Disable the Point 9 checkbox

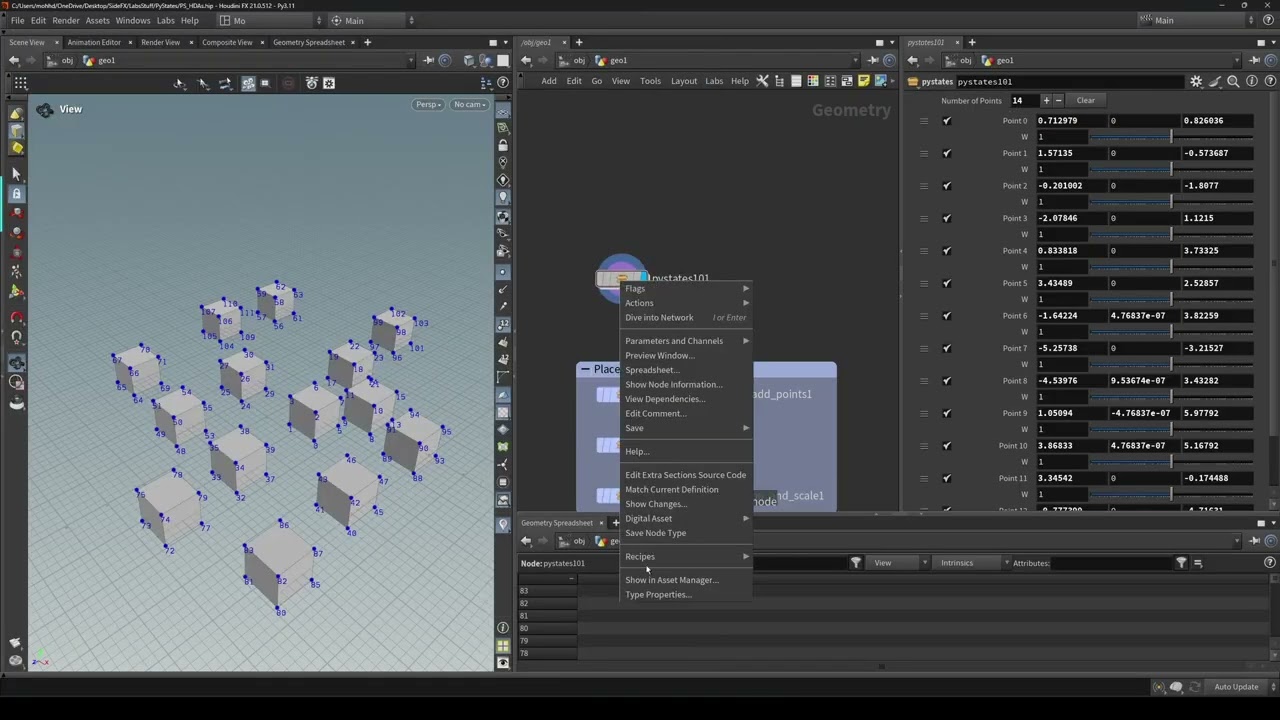click(946, 413)
